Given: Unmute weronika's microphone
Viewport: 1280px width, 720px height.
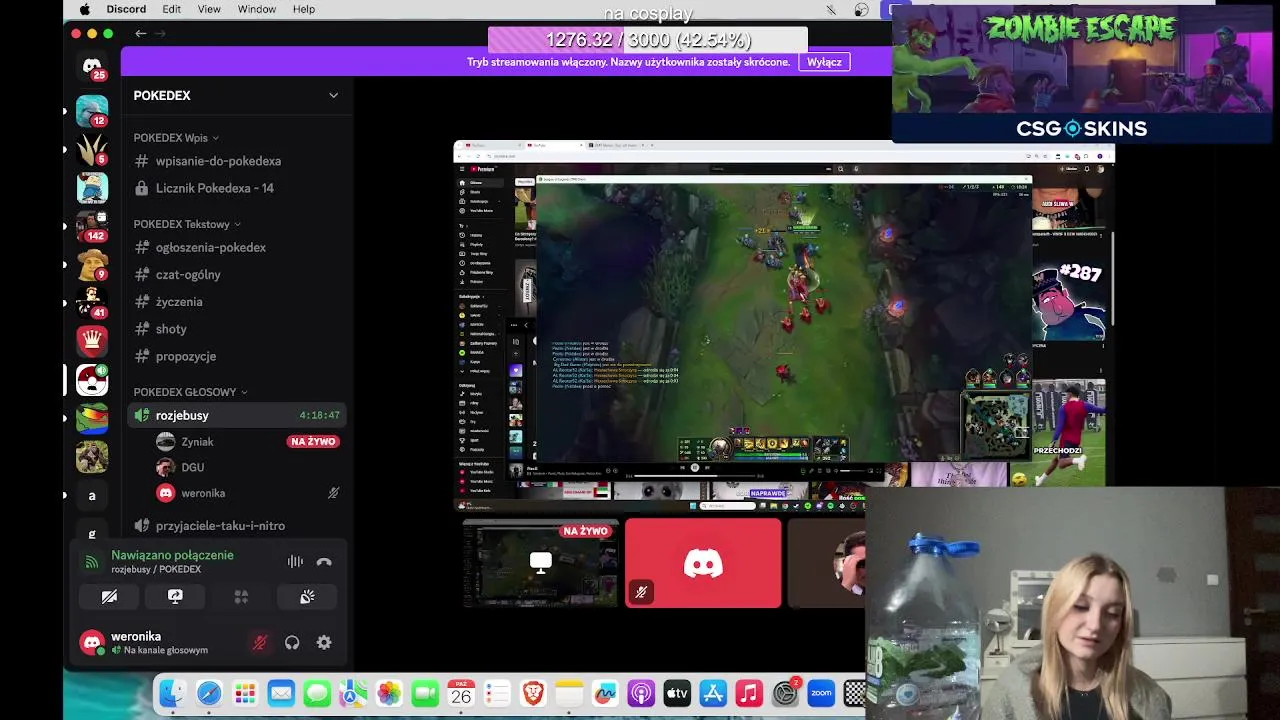Looking at the screenshot, I should [x=259, y=643].
